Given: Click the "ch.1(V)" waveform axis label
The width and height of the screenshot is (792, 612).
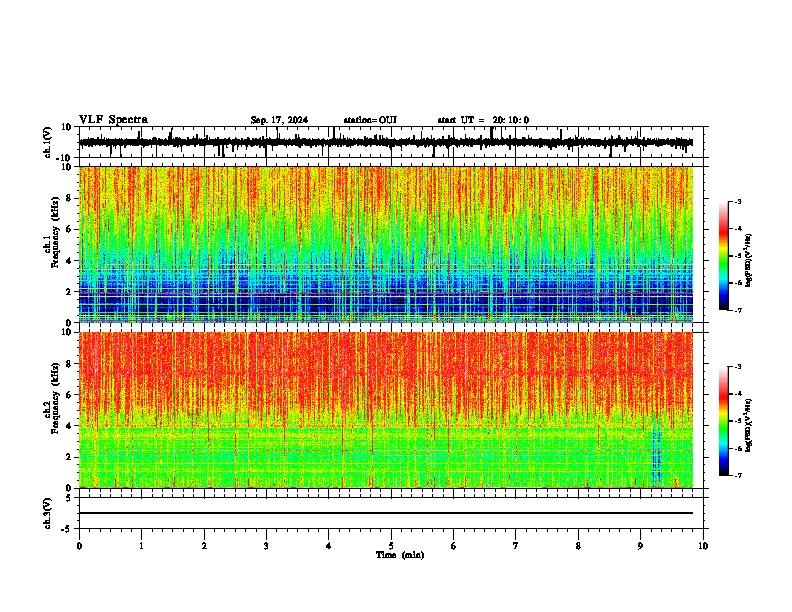Looking at the screenshot, I should click(48, 142).
